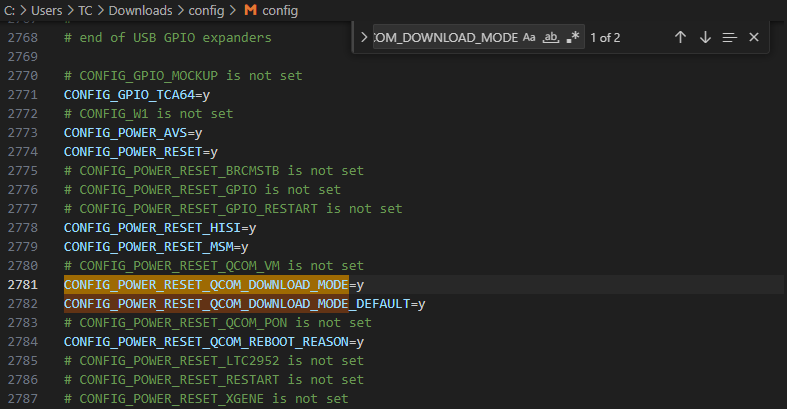787x409 pixels.
Task: Click comment CONFIG_POWER_RESET_RESTART is not set
Action: pos(214,380)
